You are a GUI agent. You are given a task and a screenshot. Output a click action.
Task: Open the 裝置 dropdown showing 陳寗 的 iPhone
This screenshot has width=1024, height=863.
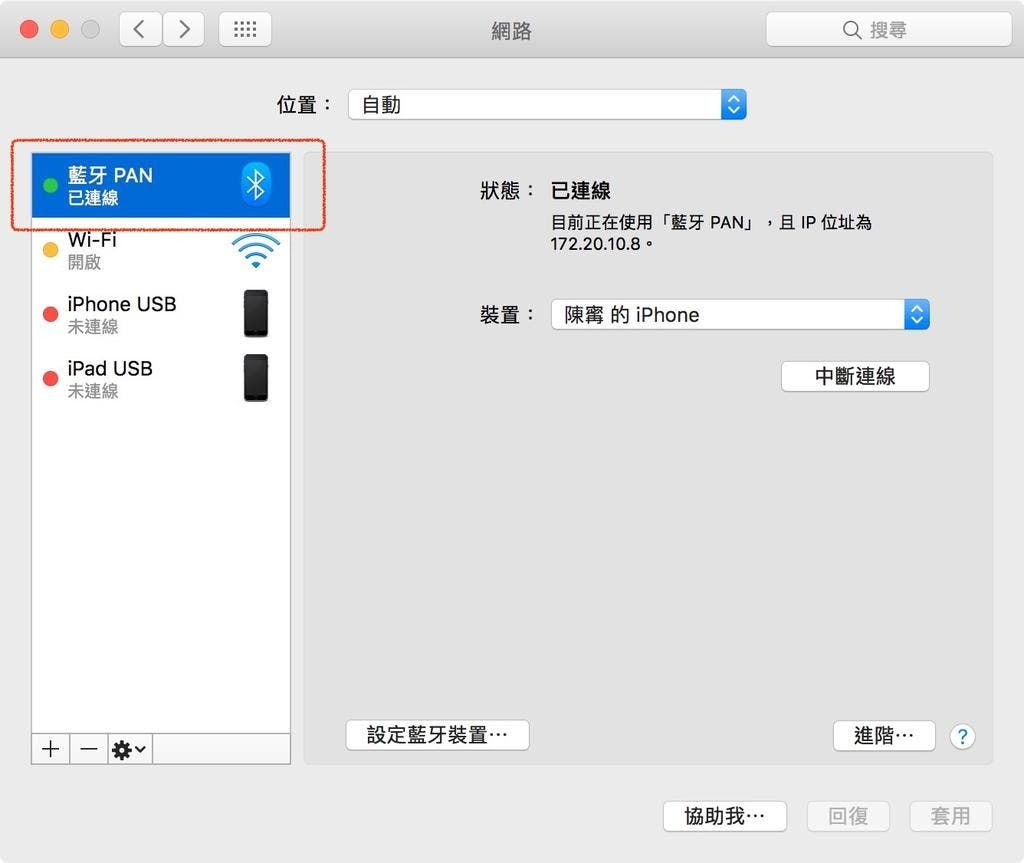(x=740, y=315)
